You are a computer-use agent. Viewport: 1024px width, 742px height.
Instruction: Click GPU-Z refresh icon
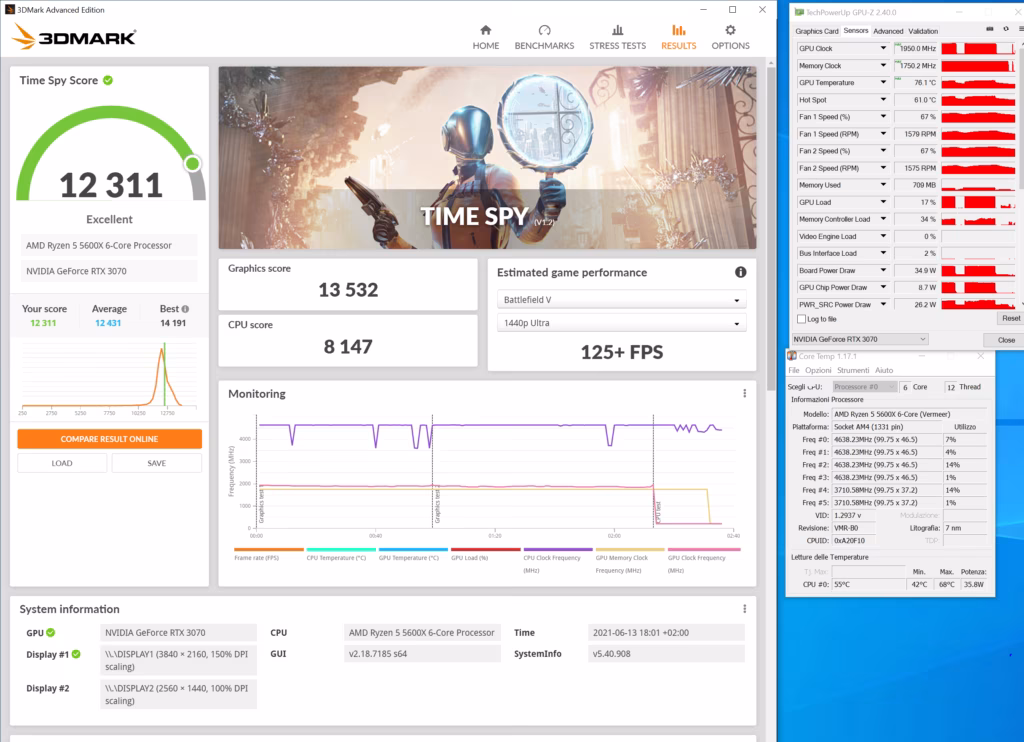pyautogui.click(x=1006, y=29)
